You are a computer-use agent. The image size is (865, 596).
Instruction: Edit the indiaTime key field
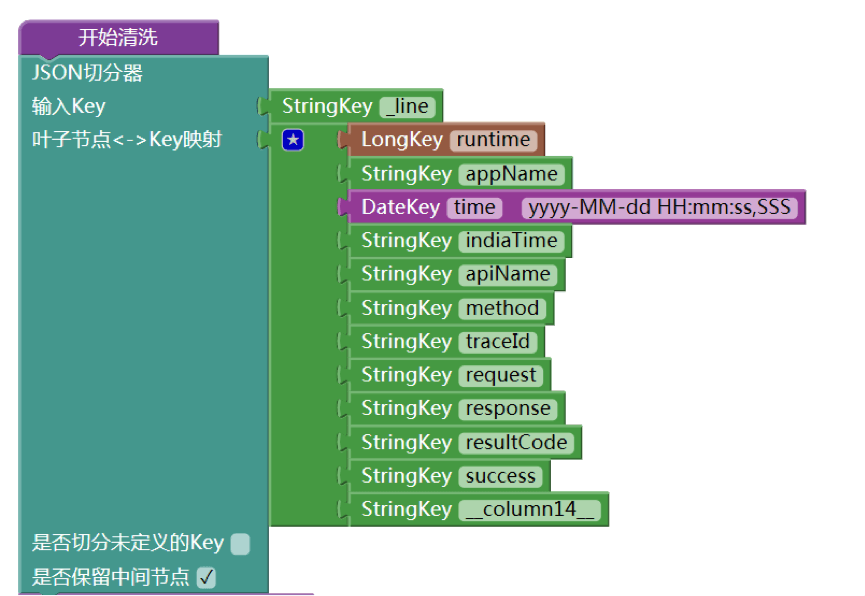[x=511, y=241]
